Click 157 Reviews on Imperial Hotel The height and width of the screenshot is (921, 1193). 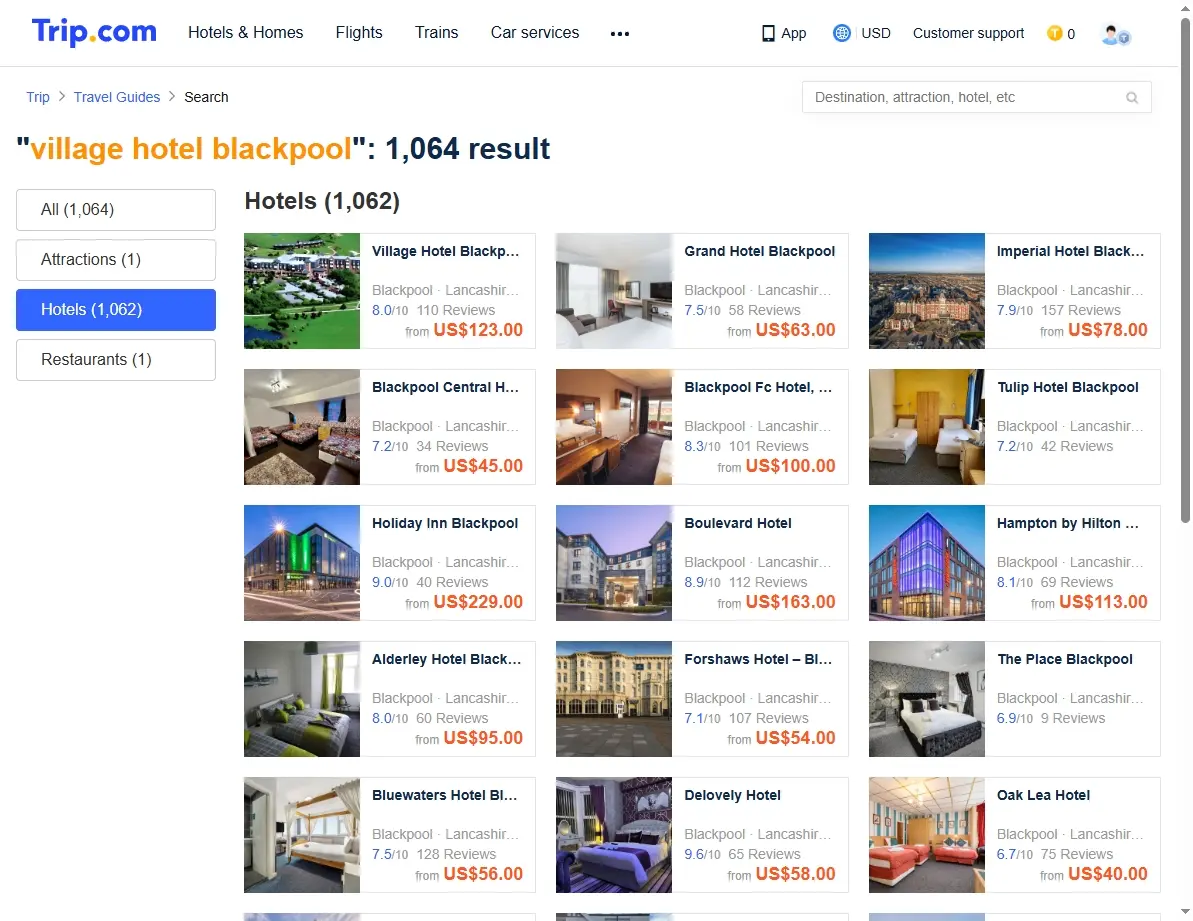(1081, 311)
